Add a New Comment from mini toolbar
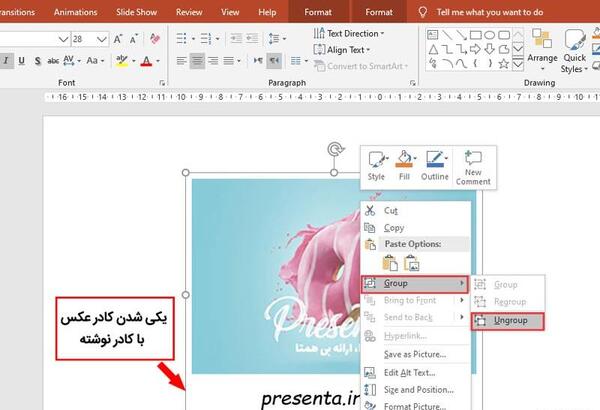This screenshot has width=600, height=410. (x=473, y=168)
